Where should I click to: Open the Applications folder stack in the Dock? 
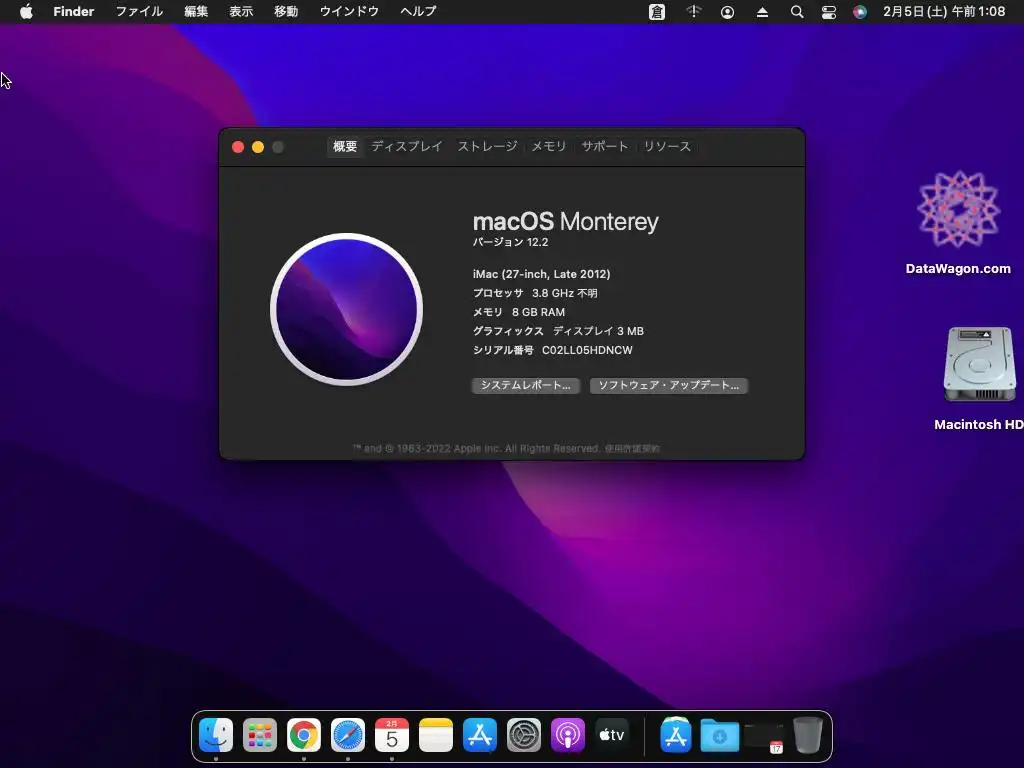click(x=676, y=735)
